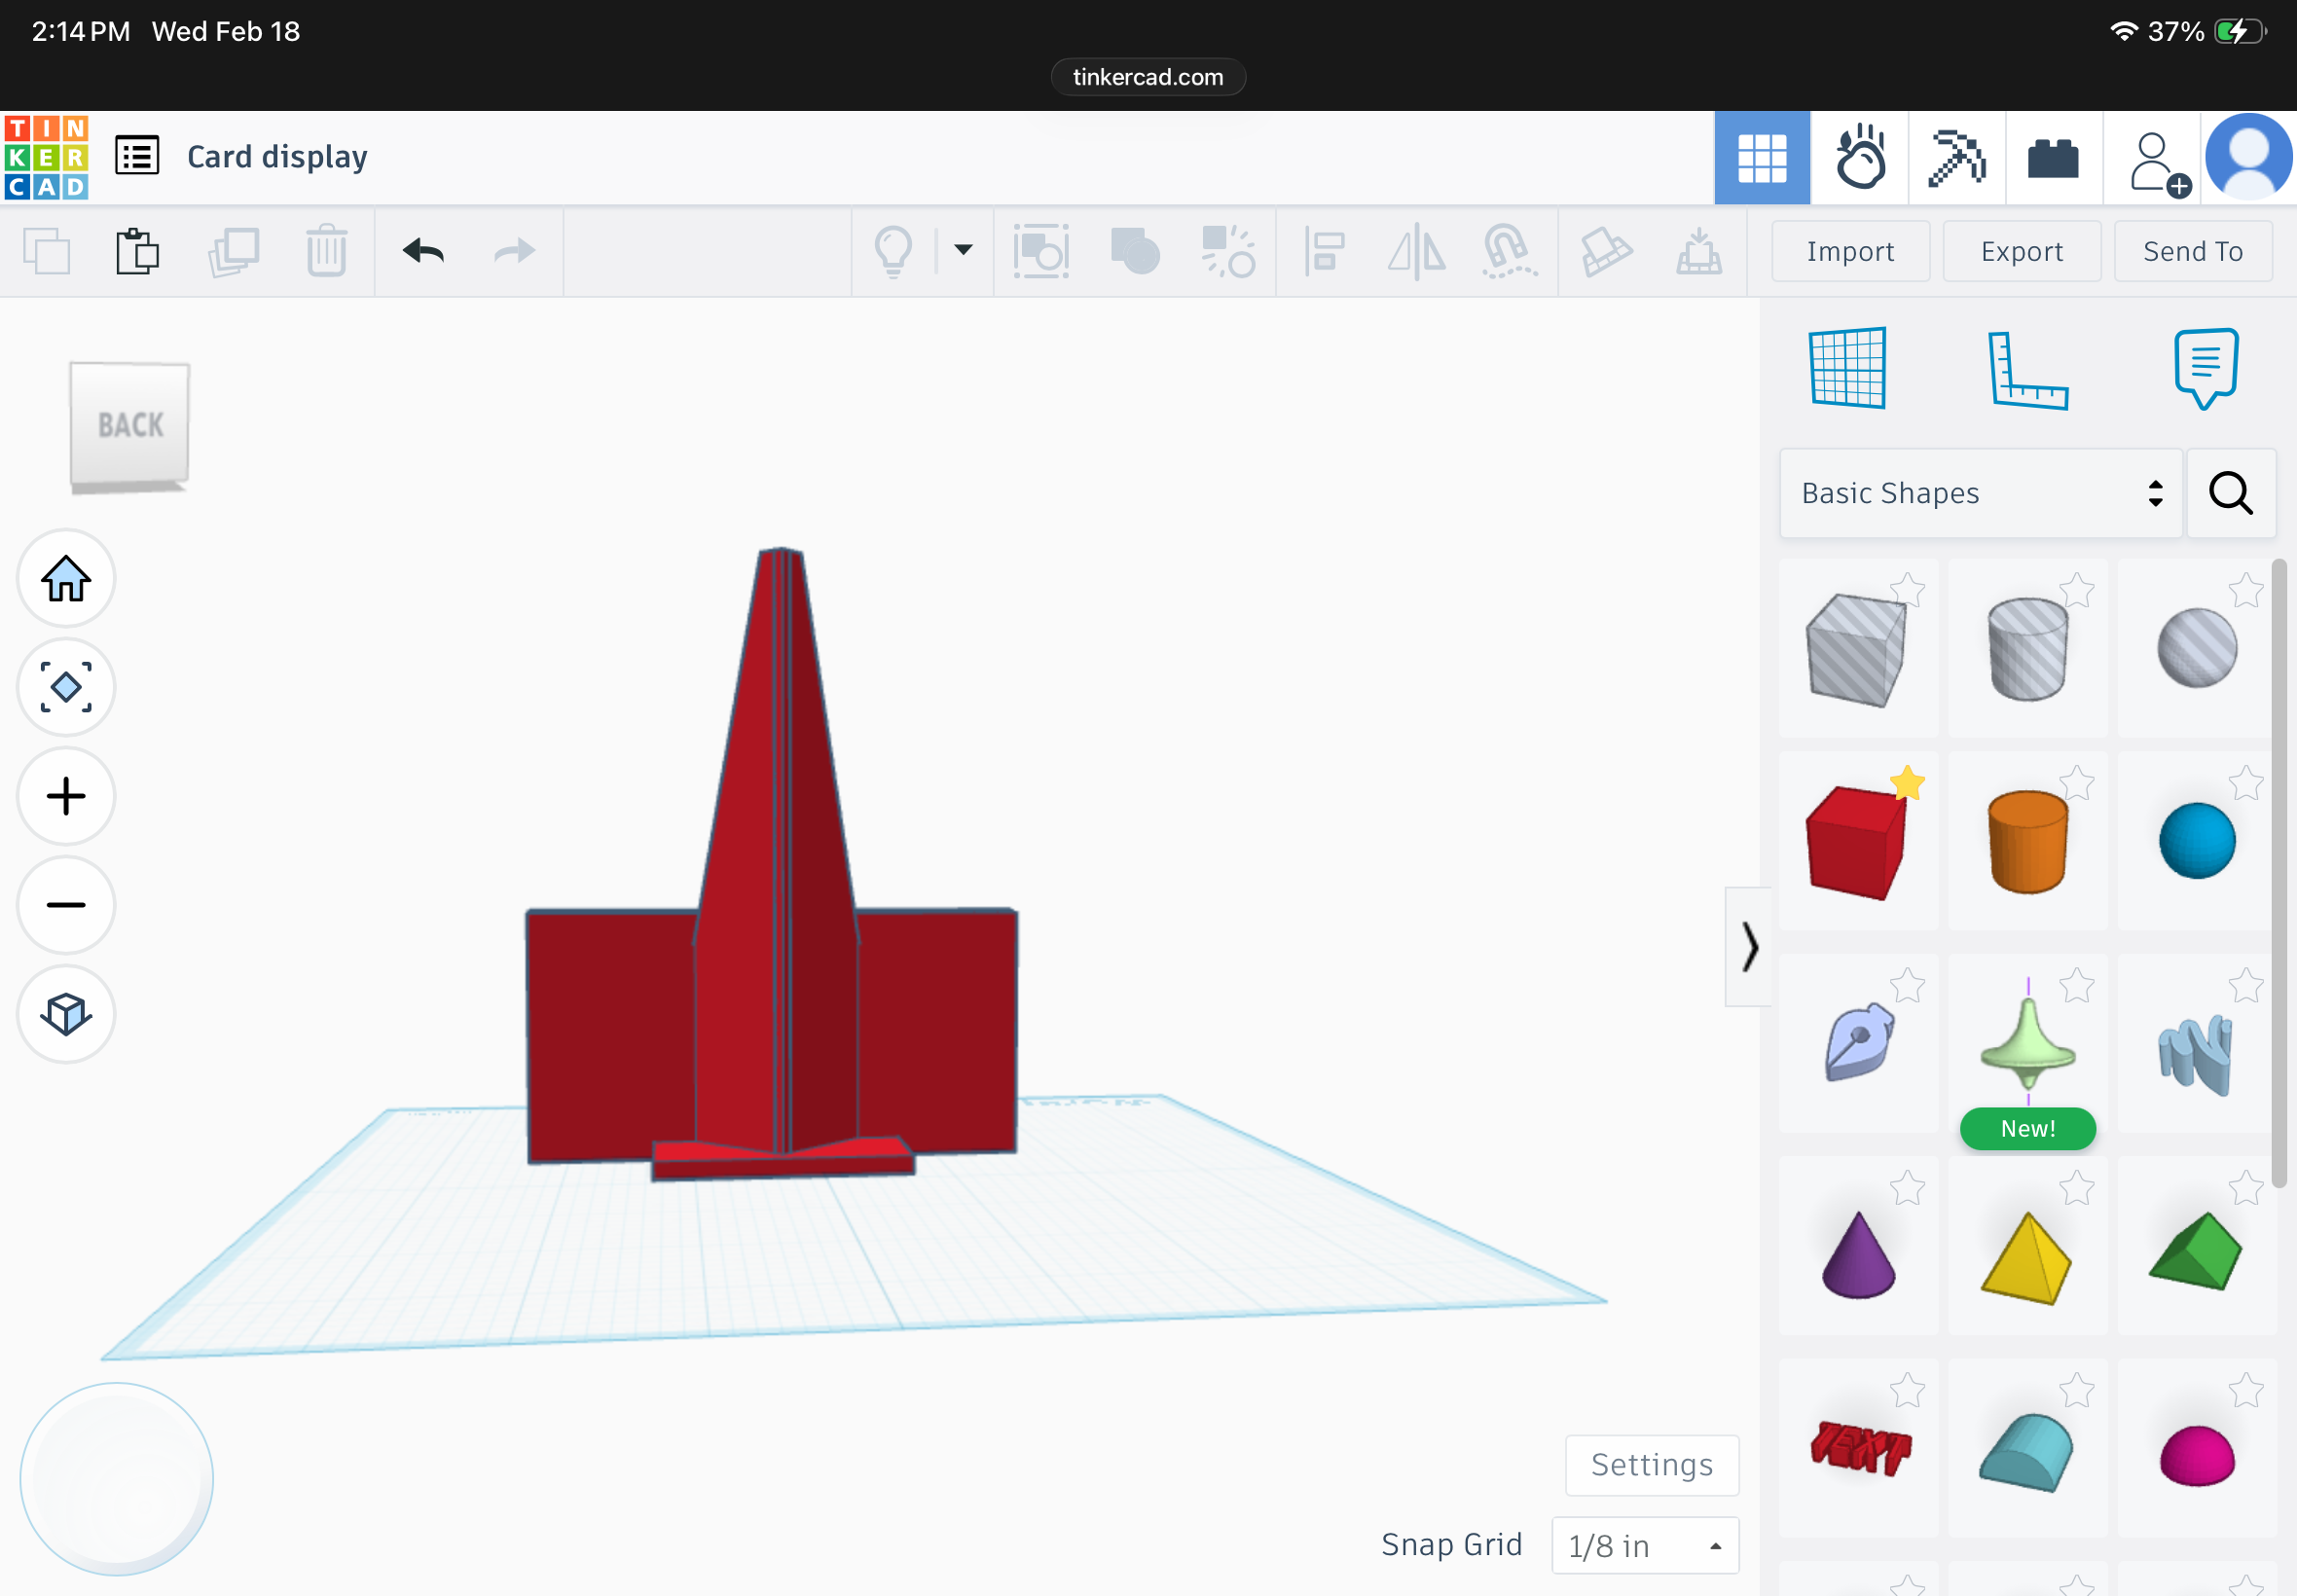2297x1596 pixels.
Task: Click the Undo arrow
Action: point(423,251)
